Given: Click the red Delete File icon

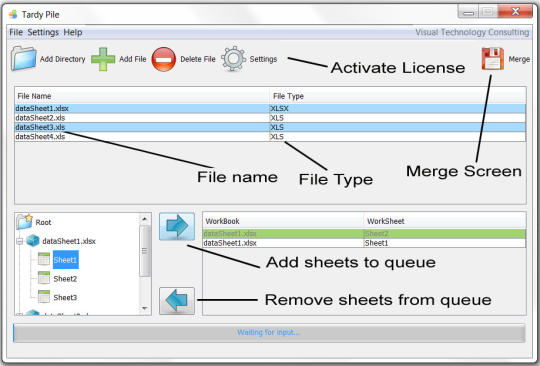Looking at the screenshot, I should coord(164,59).
